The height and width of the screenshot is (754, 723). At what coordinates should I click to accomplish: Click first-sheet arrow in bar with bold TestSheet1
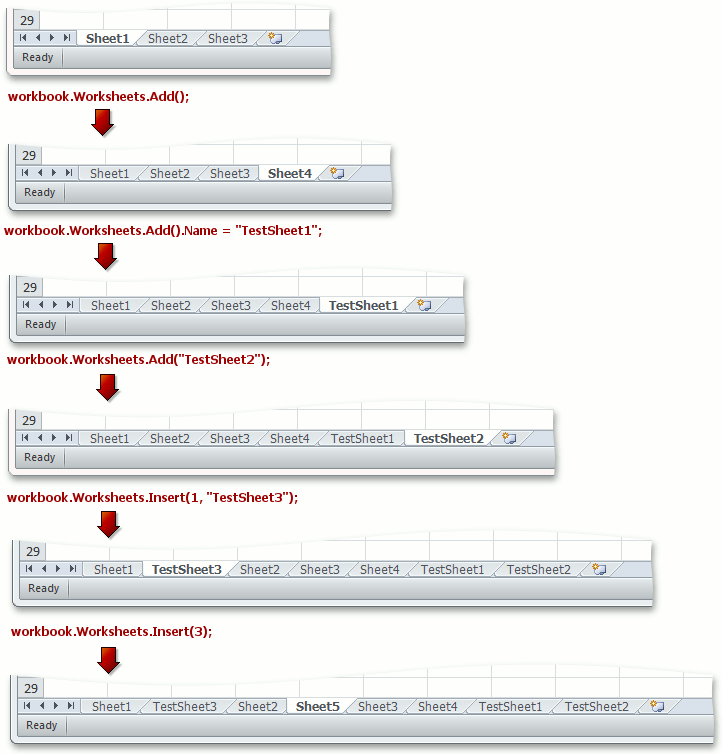[x=26, y=304]
